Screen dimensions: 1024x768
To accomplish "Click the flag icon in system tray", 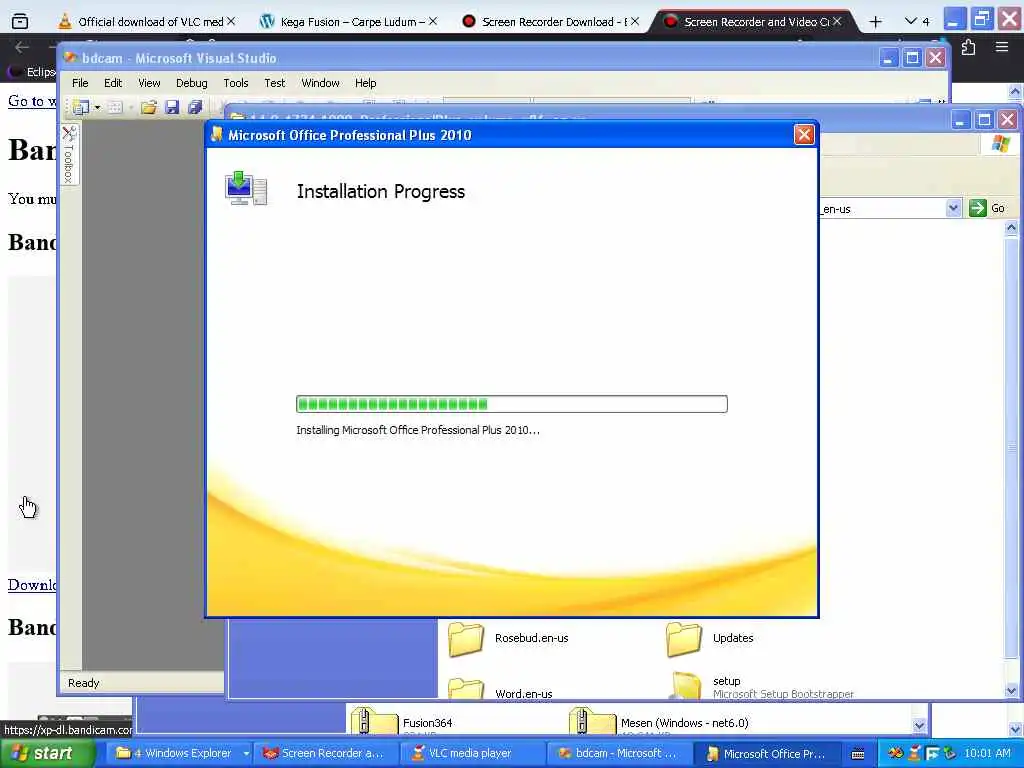I will (x=932, y=754).
